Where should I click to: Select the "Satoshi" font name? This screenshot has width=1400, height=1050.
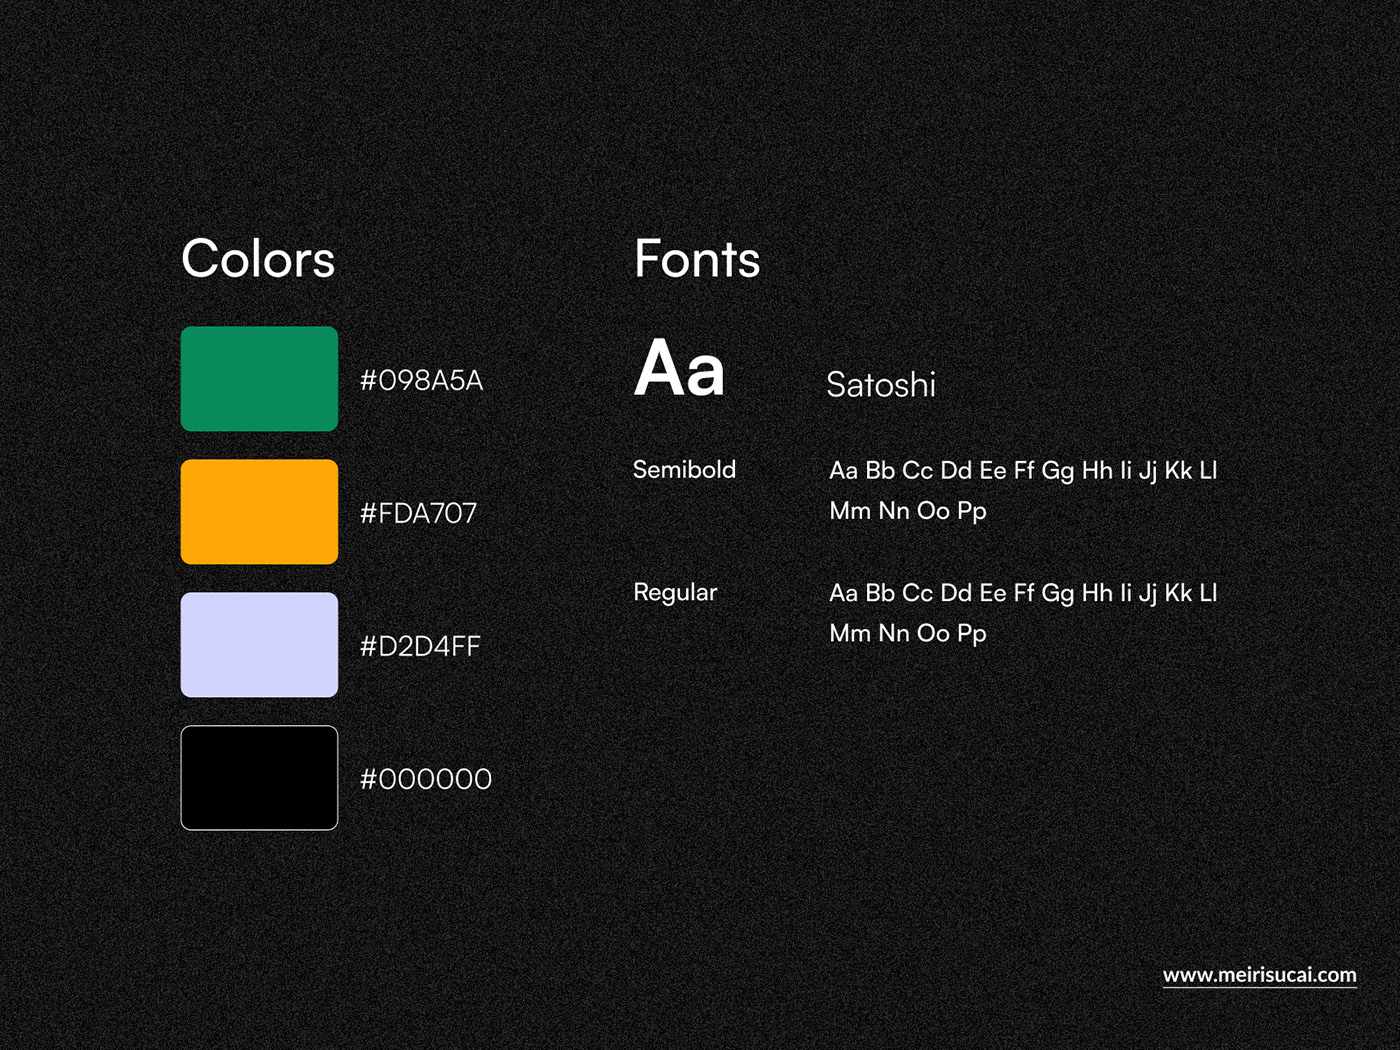coord(881,385)
